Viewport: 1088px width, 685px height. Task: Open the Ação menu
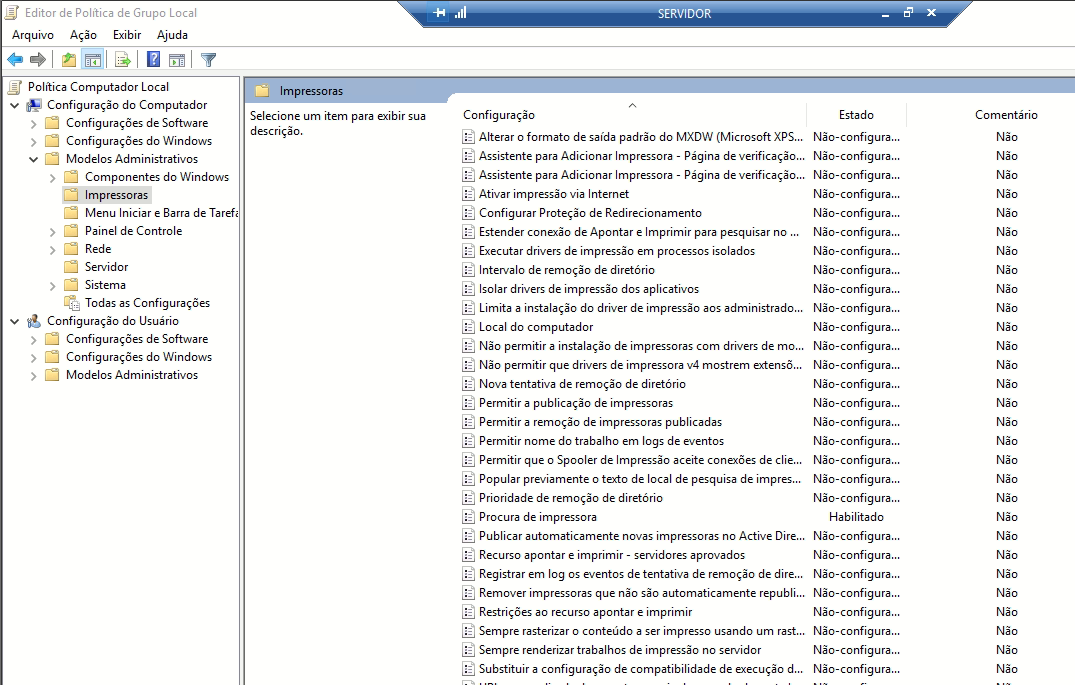pyautogui.click(x=83, y=35)
